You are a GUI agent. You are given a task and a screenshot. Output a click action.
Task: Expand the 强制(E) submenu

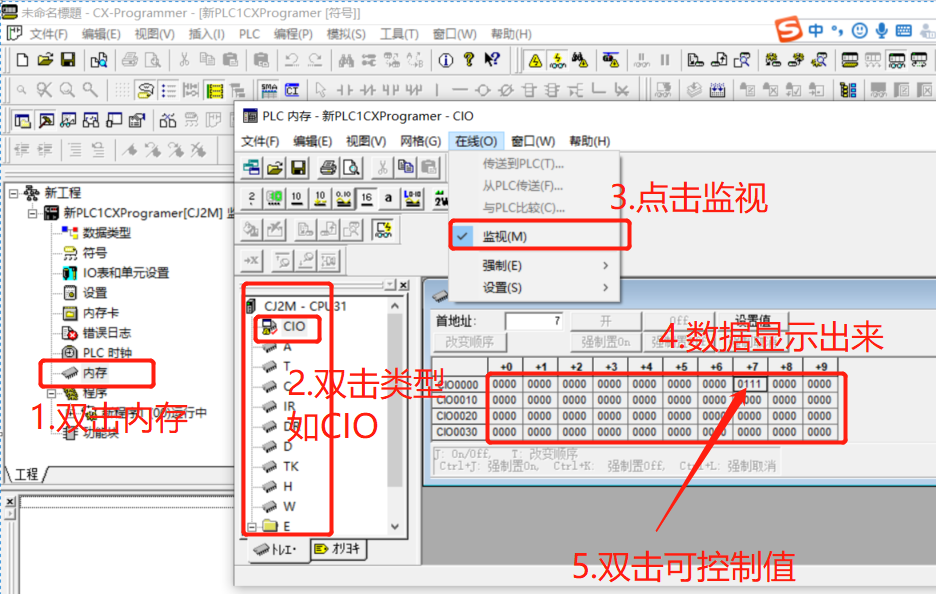click(x=534, y=265)
